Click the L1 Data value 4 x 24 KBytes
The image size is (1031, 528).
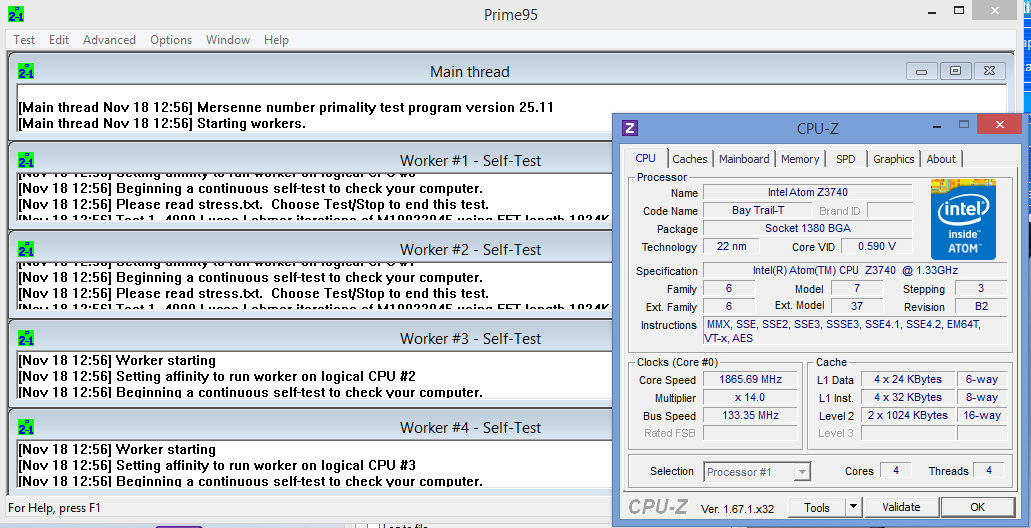[x=907, y=379]
